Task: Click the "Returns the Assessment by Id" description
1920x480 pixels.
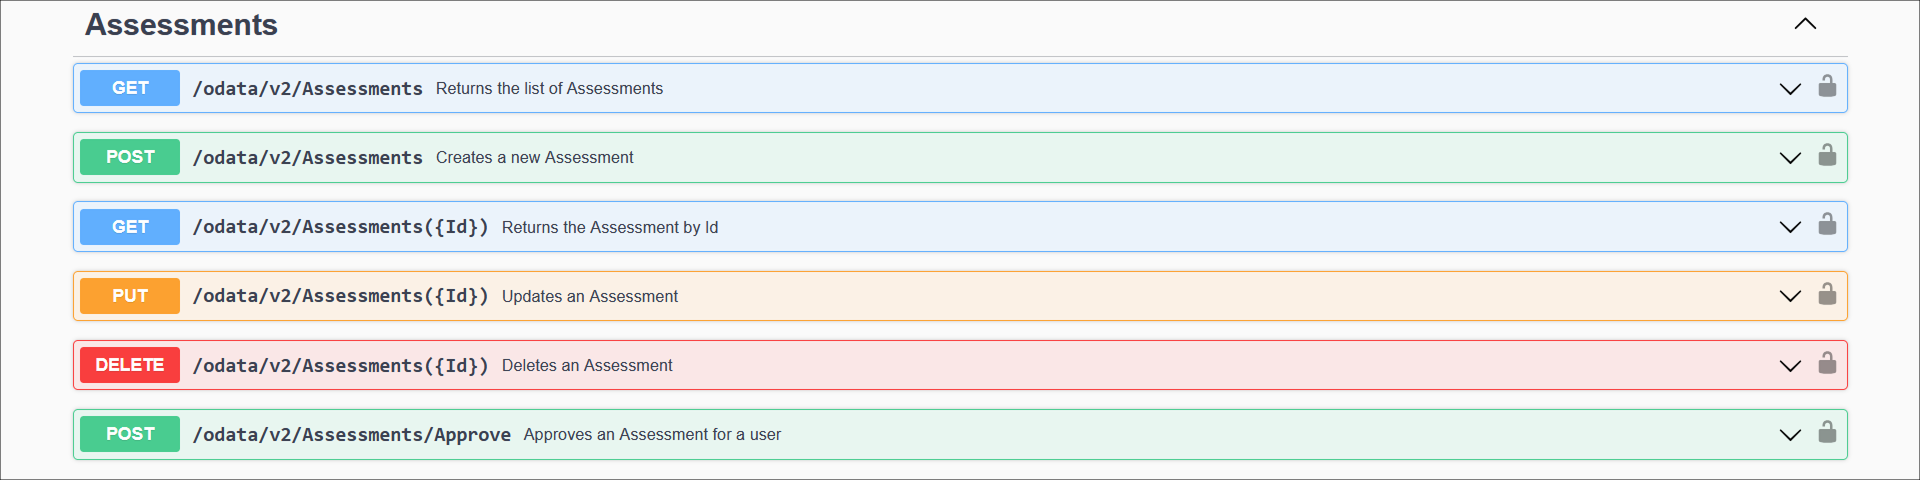Action: tap(609, 227)
